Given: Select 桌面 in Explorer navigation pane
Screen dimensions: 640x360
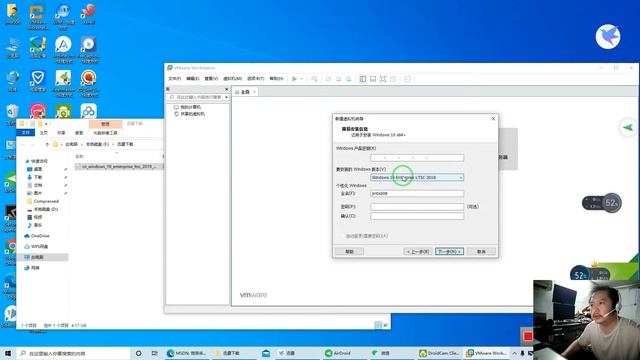Looking at the screenshot, I should click(x=35, y=169).
